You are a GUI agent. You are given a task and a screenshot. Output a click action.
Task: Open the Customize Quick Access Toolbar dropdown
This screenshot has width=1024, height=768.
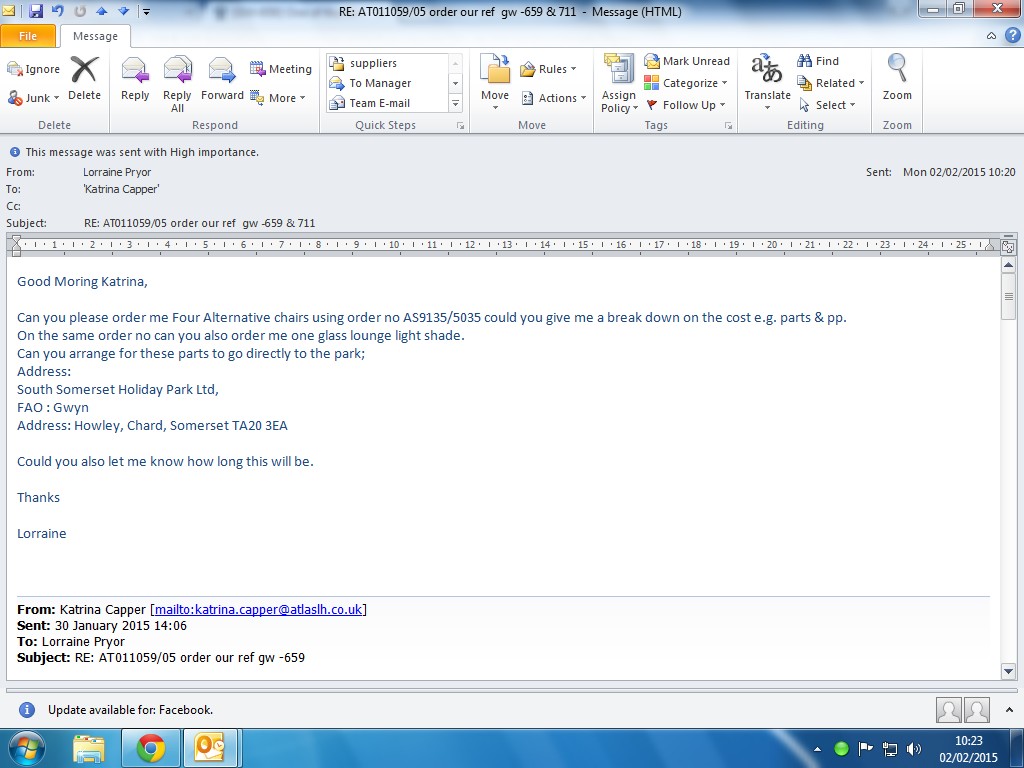coord(146,12)
